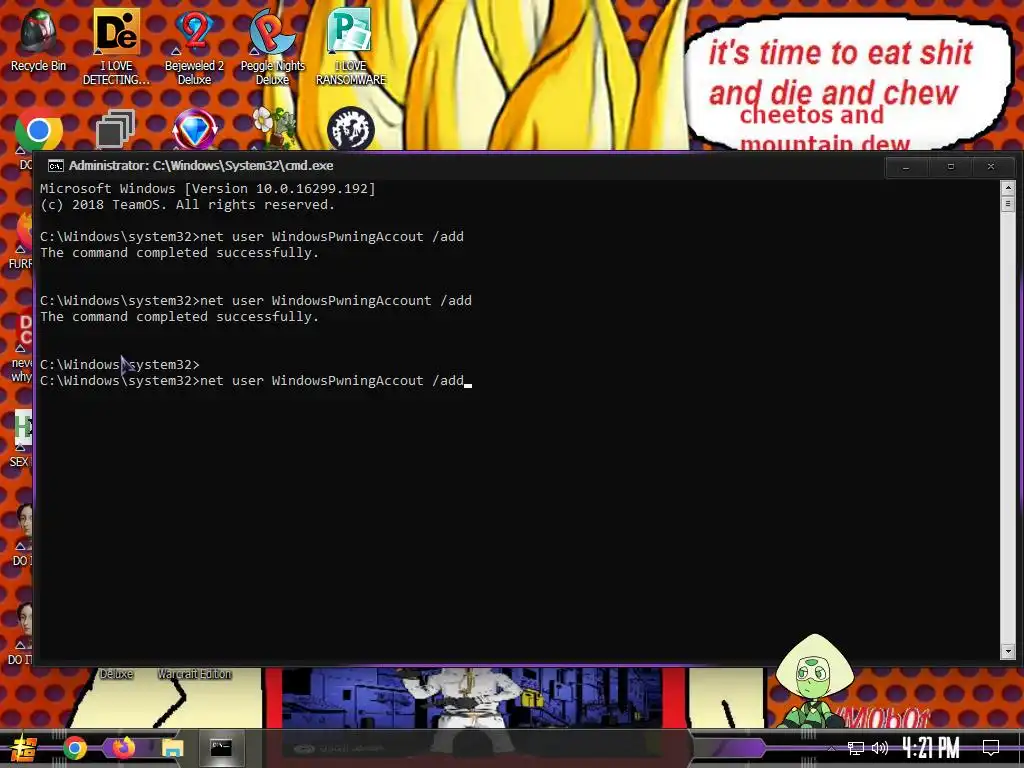Open the 'I LOVE RANSOMWARE' desktop icon

click(351, 47)
